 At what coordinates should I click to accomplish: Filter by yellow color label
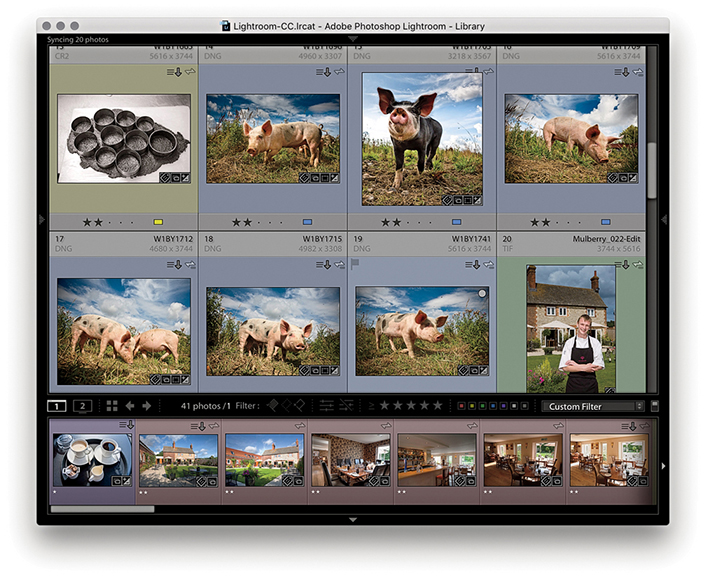[x=472, y=406]
